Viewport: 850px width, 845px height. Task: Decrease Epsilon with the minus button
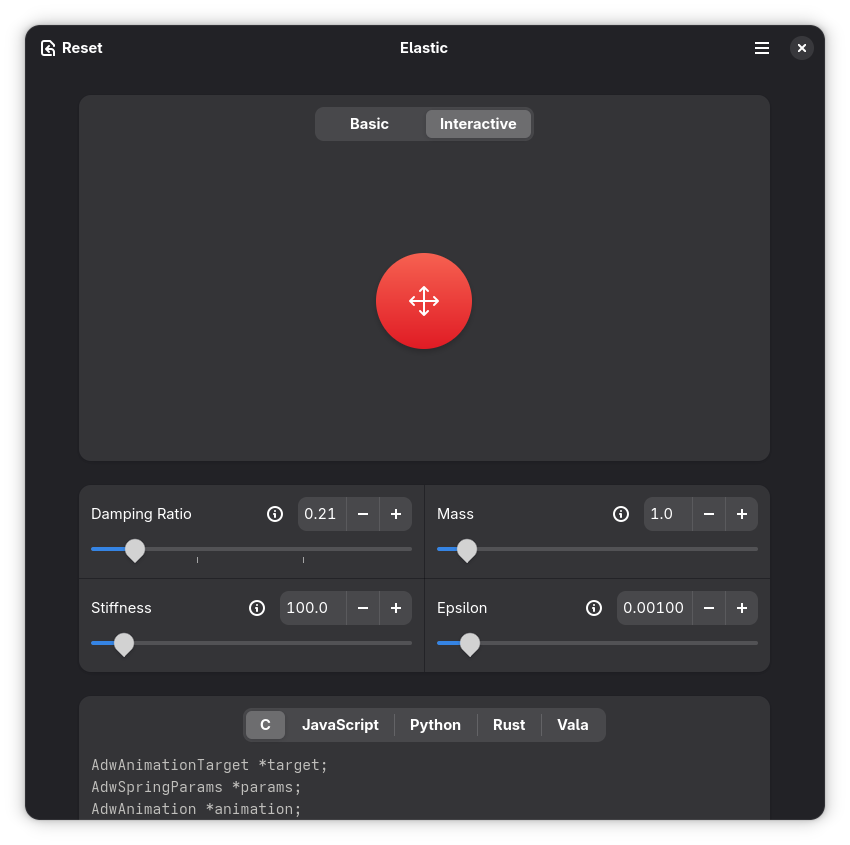[x=709, y=608]
